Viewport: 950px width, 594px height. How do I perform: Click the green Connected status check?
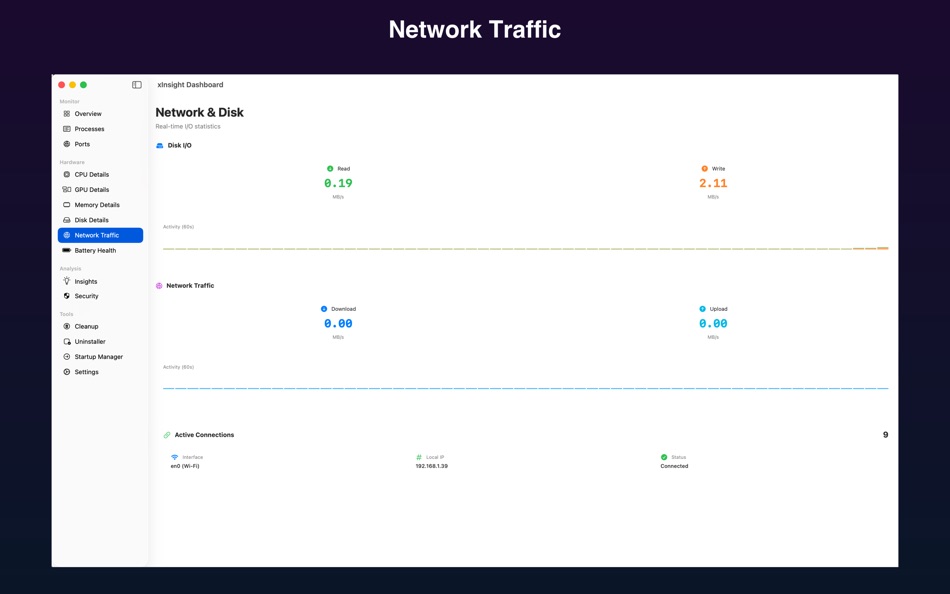(x=664, y=457)
